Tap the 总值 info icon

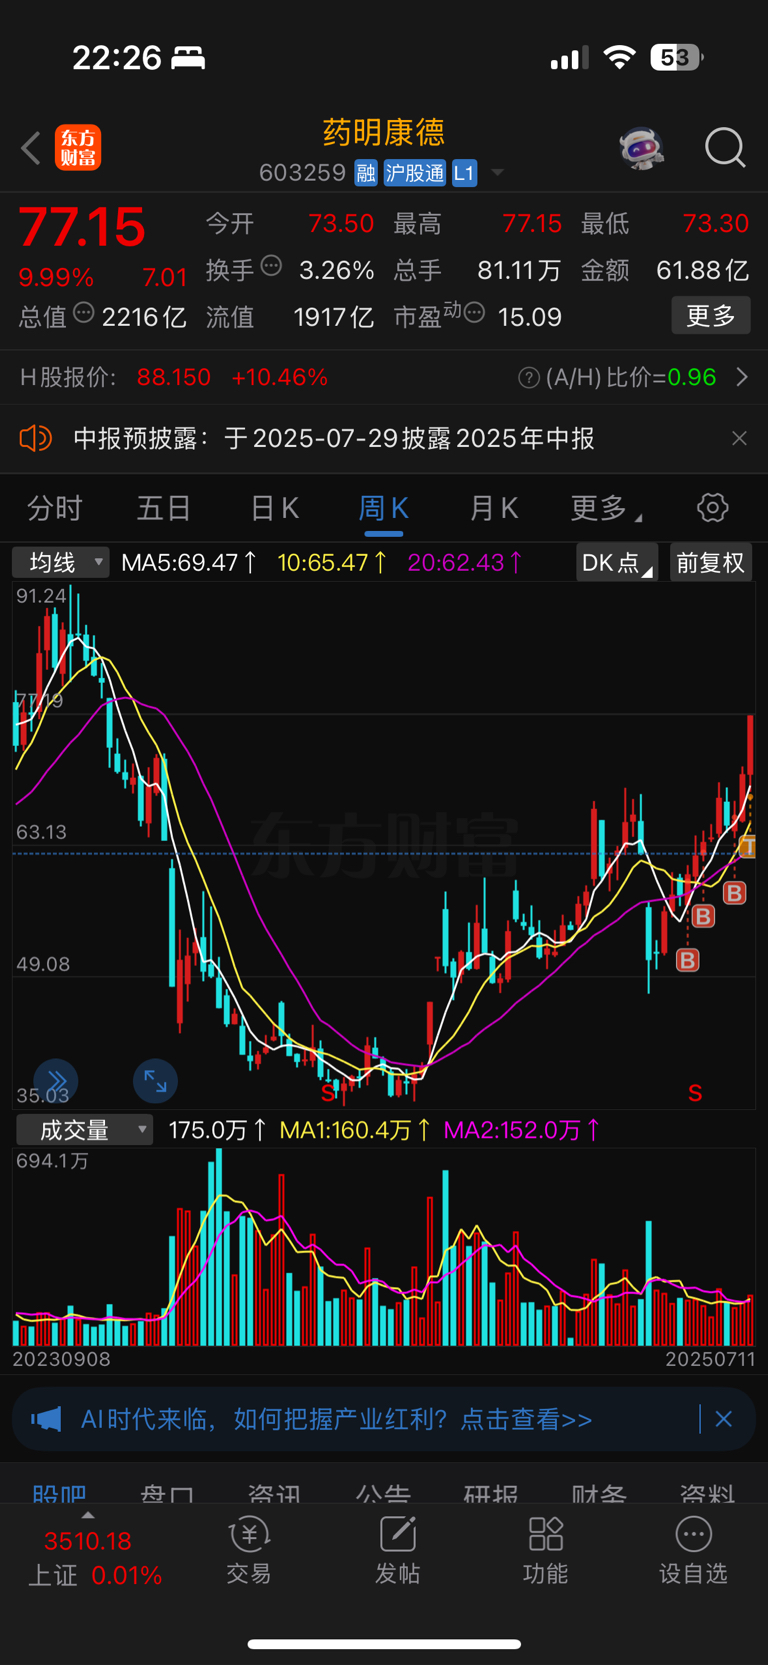point(84,313)
